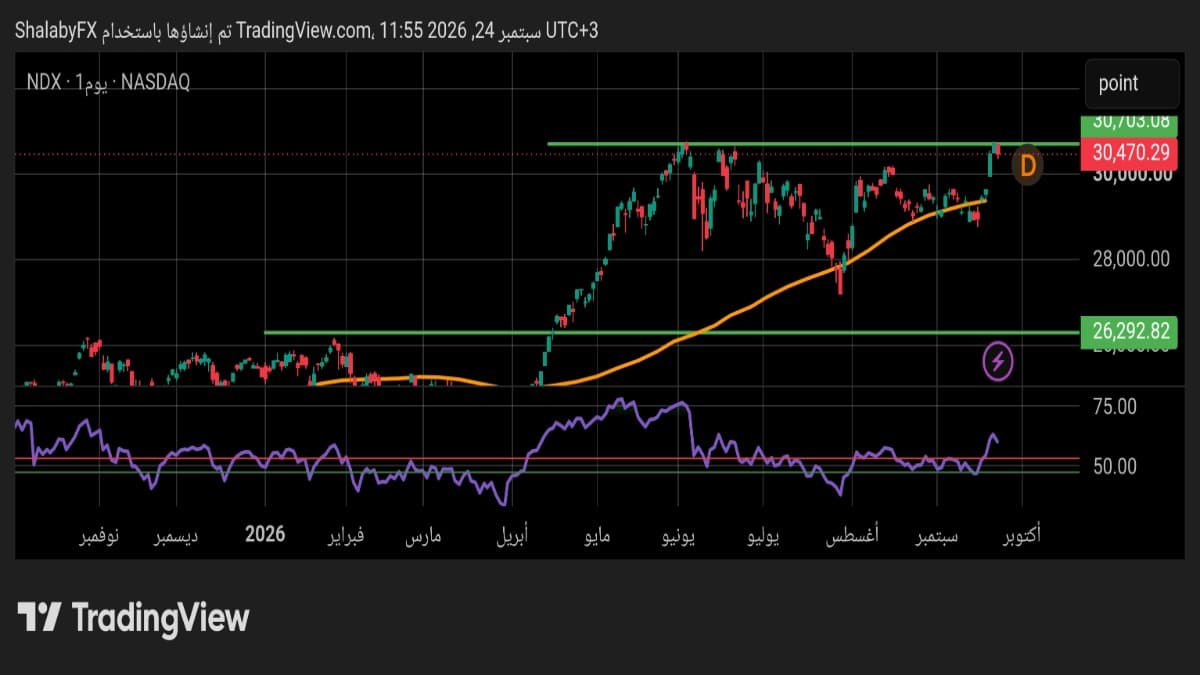This screenshot has height=675, width=1200.
Task: Click the TradingView wordmark link
Action: [x=160, y=618]
